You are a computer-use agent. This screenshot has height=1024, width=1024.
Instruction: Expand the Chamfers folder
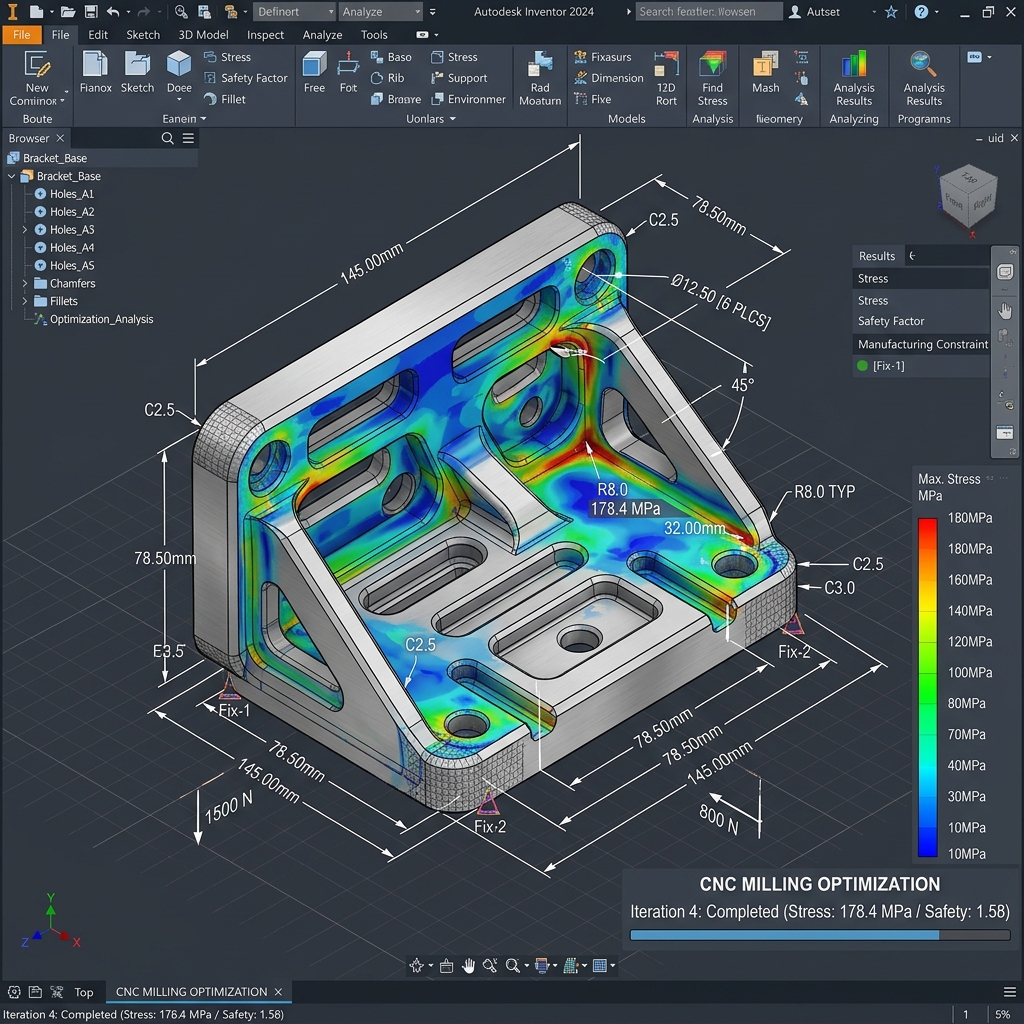pos(25,283)
